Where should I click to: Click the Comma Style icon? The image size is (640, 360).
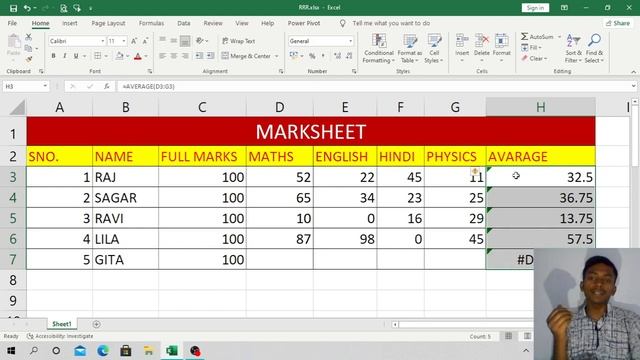(x=323, y=56)
